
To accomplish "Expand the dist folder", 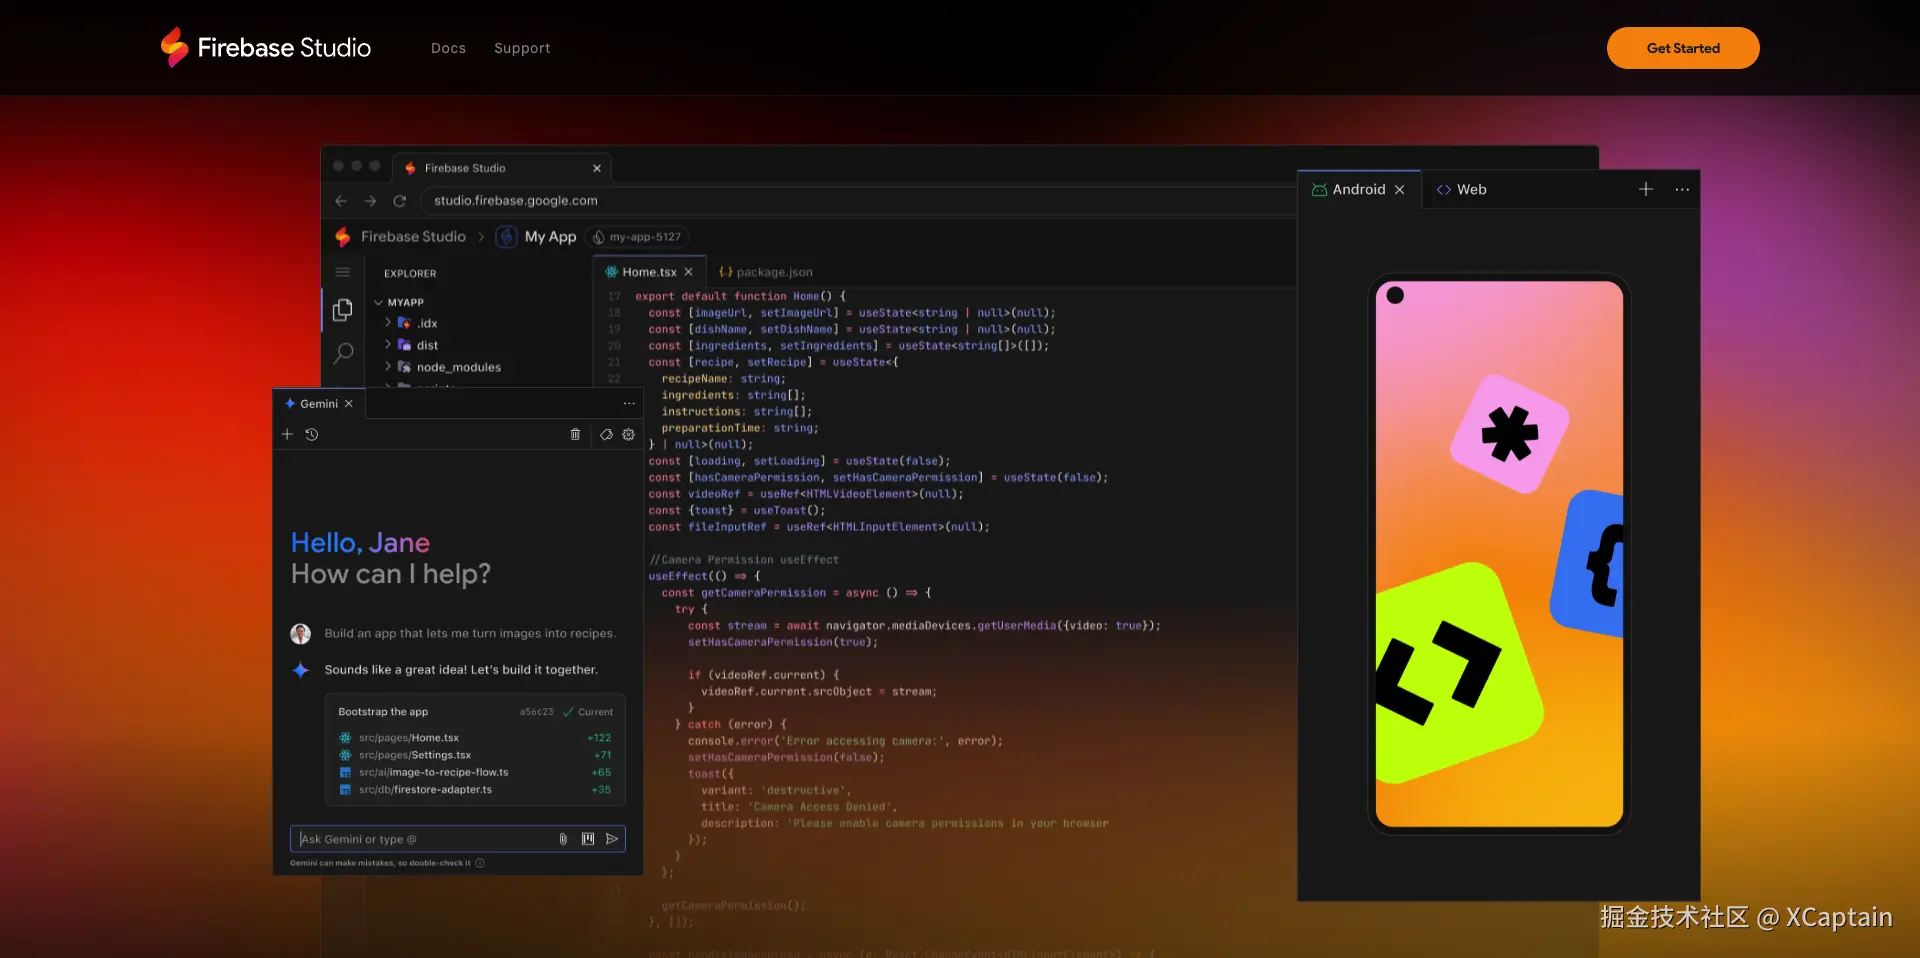I will pos(388,345).
